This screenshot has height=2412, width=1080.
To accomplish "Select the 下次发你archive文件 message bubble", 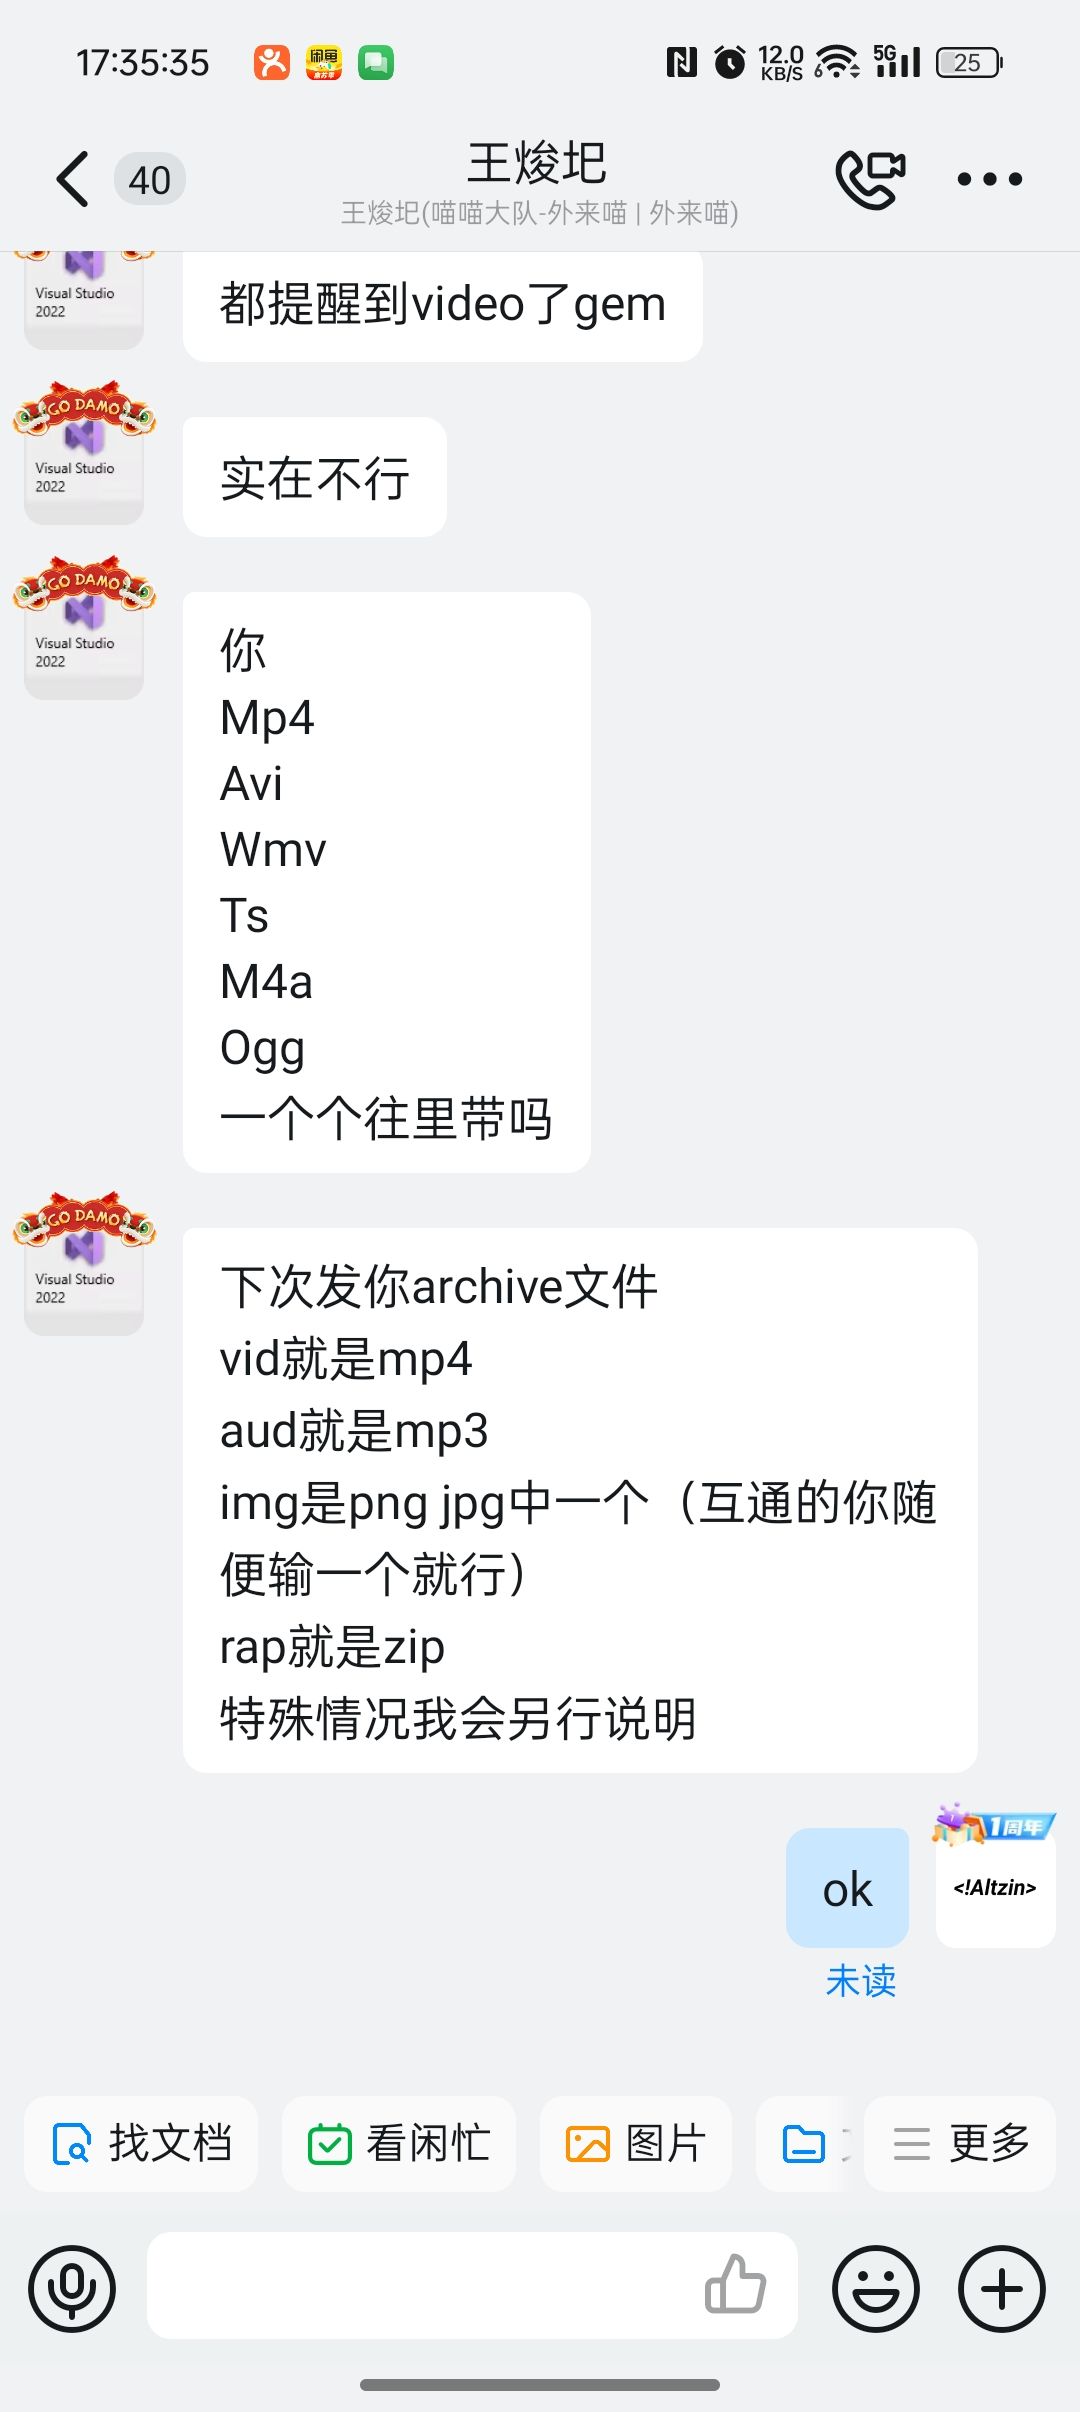I will pyautogui.click(x=580, y=1500).
